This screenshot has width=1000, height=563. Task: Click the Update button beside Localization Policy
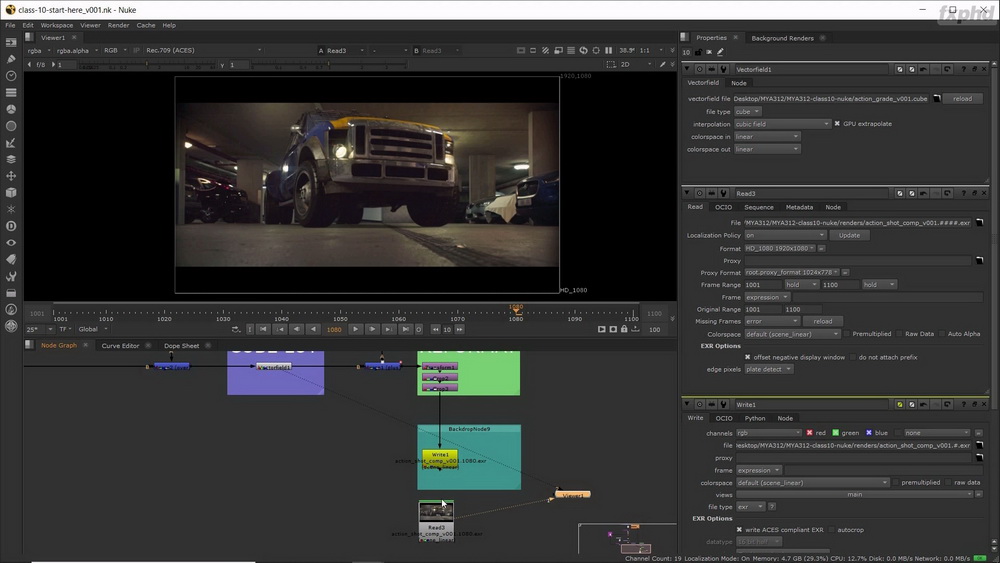click(x=849, y=235)
